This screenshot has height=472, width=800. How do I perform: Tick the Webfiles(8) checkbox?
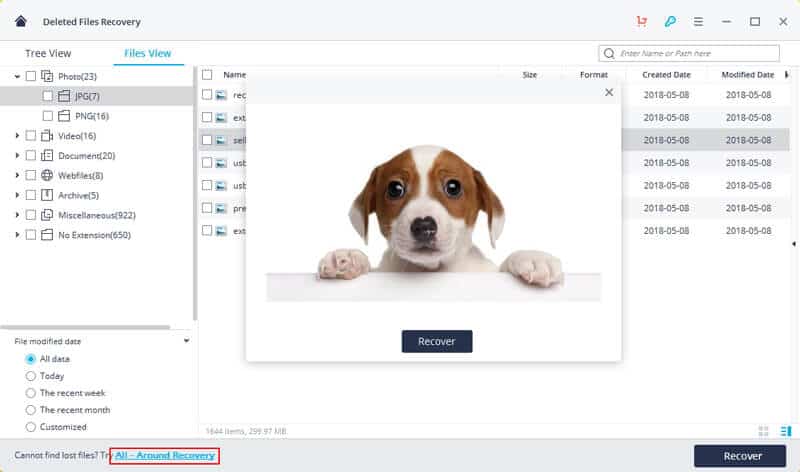point(31,176)
